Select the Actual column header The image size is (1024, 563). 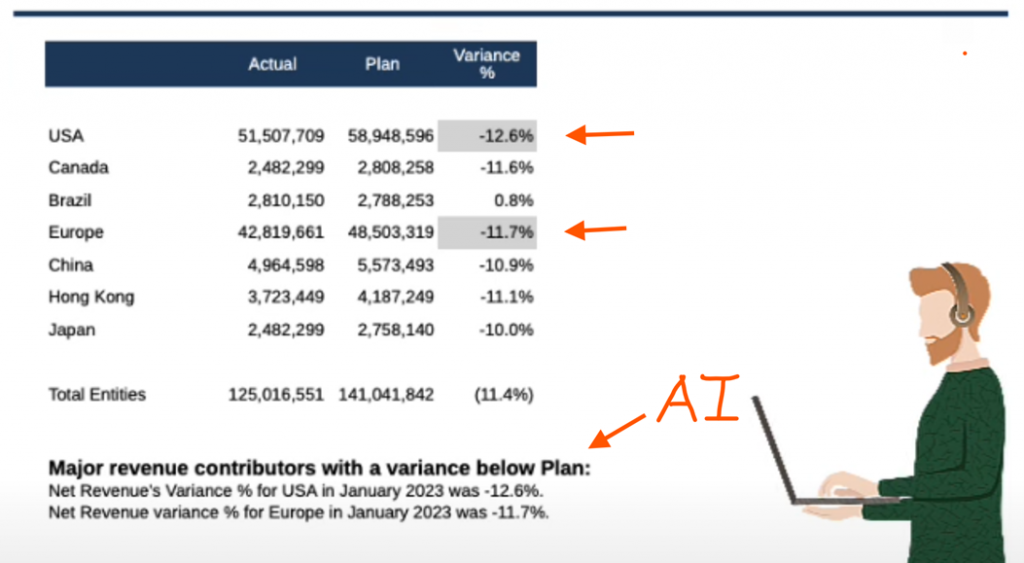tap(273, 64)
